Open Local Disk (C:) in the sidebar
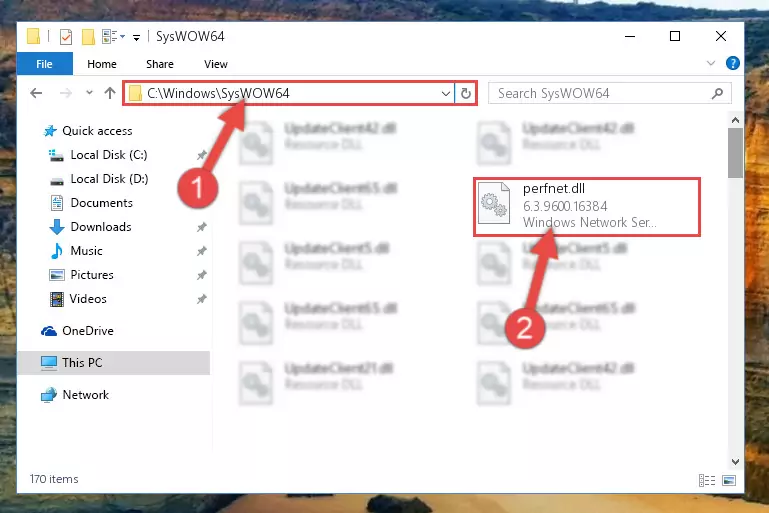 point(109,155)
